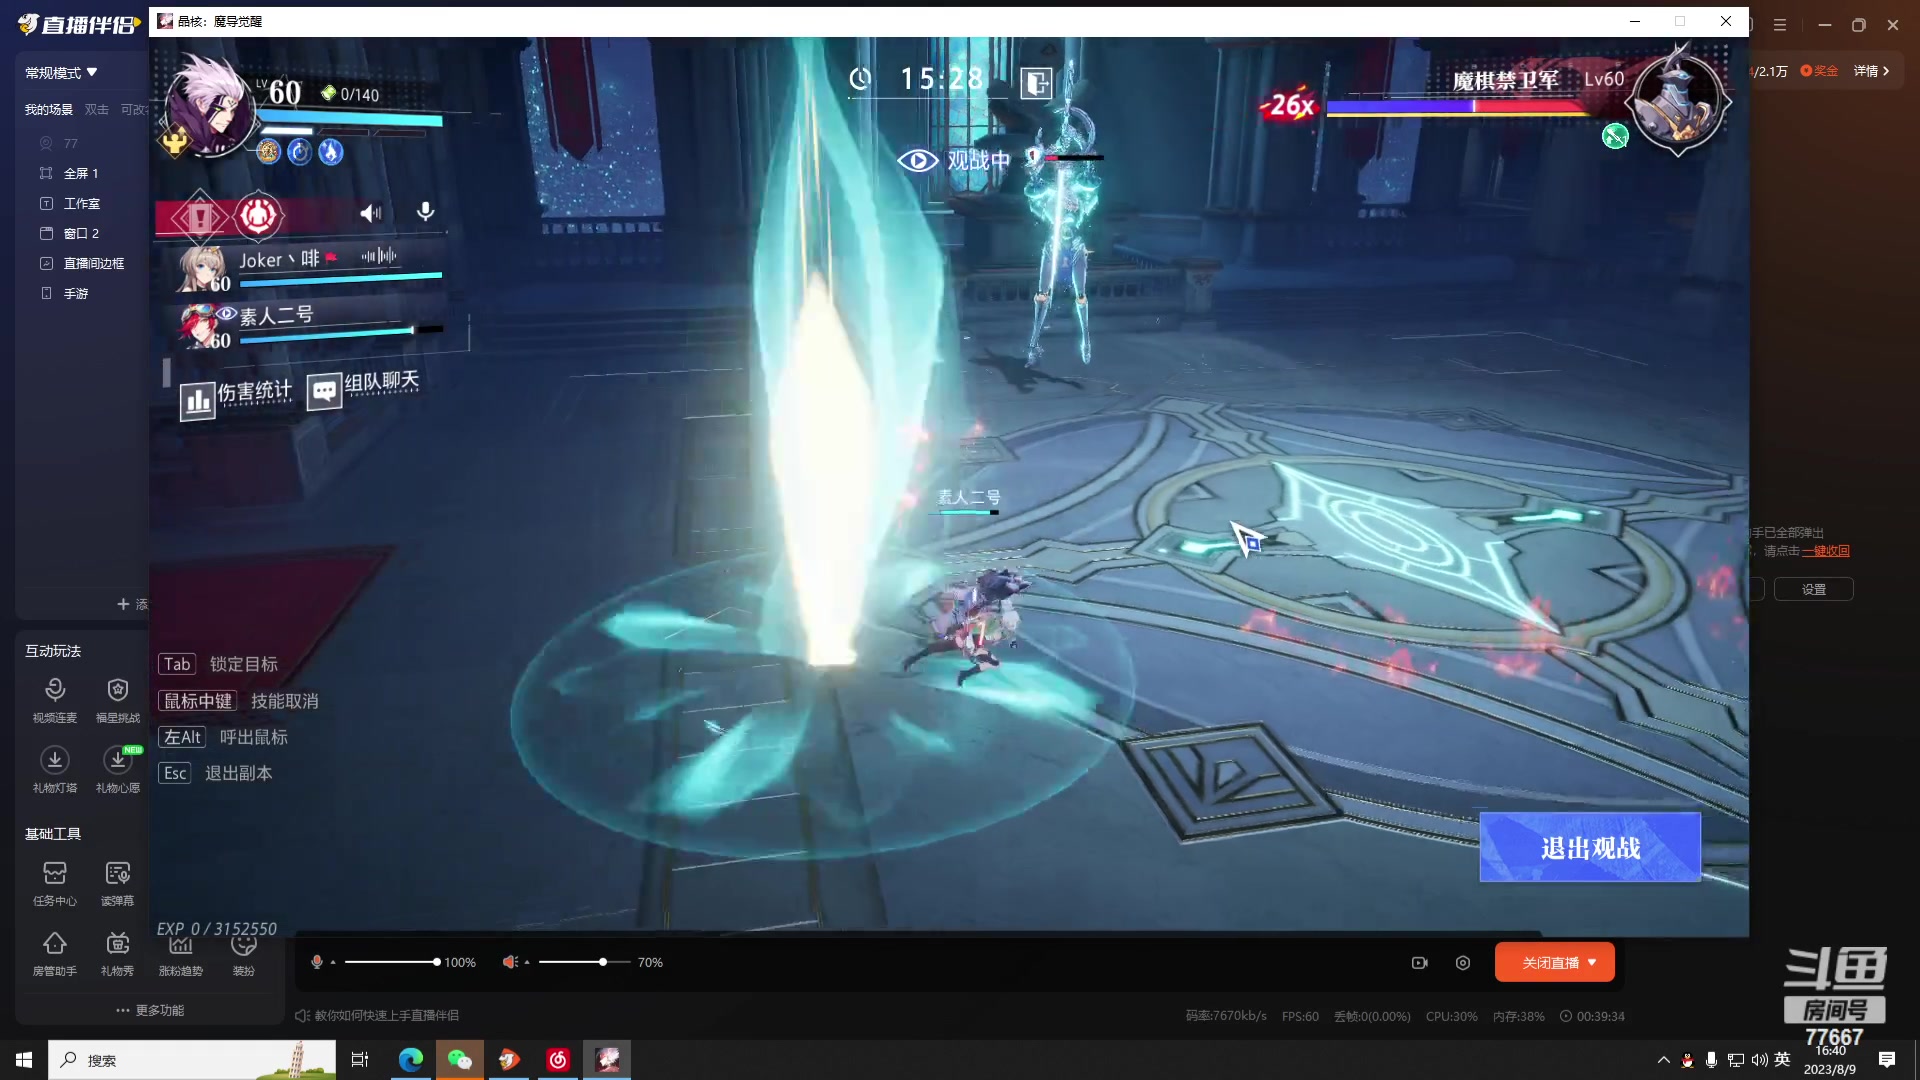Click the tray network icon
Image resolution: width=1920 pixels, height=1080 pixels.
pyautogui.click(x=1736, y=1060)
